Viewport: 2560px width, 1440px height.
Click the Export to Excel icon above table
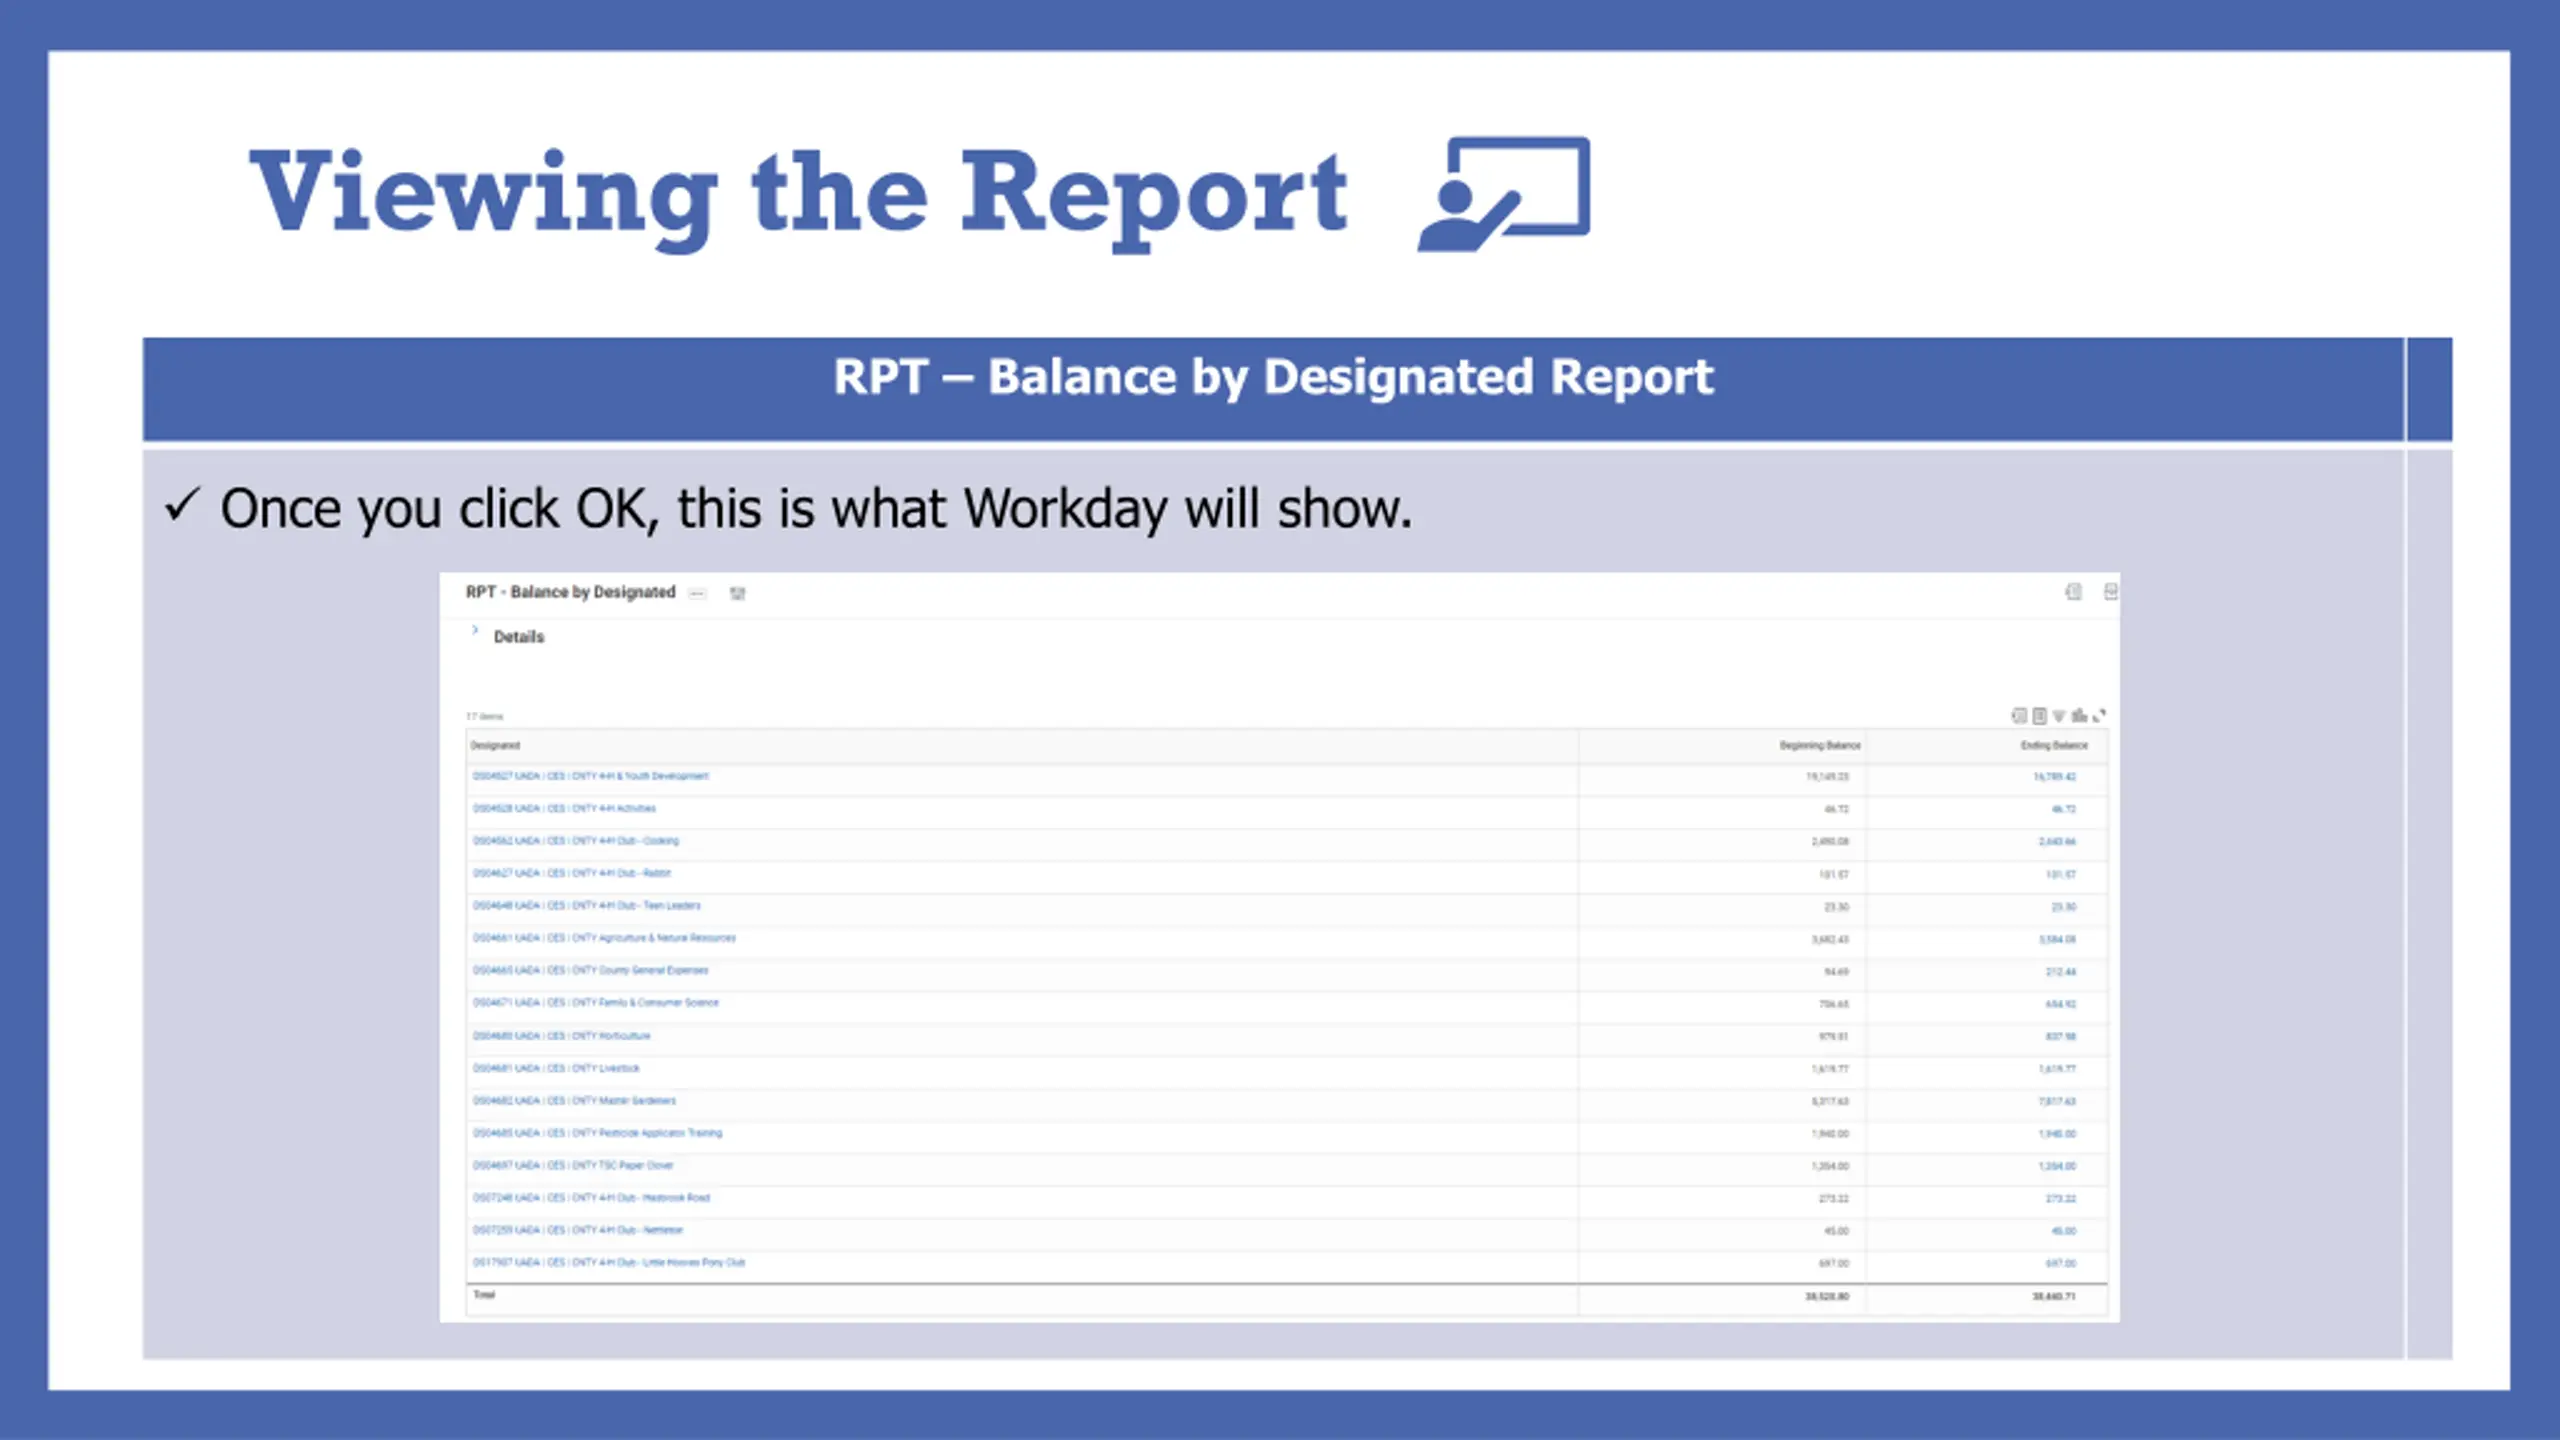[2019, 715]
